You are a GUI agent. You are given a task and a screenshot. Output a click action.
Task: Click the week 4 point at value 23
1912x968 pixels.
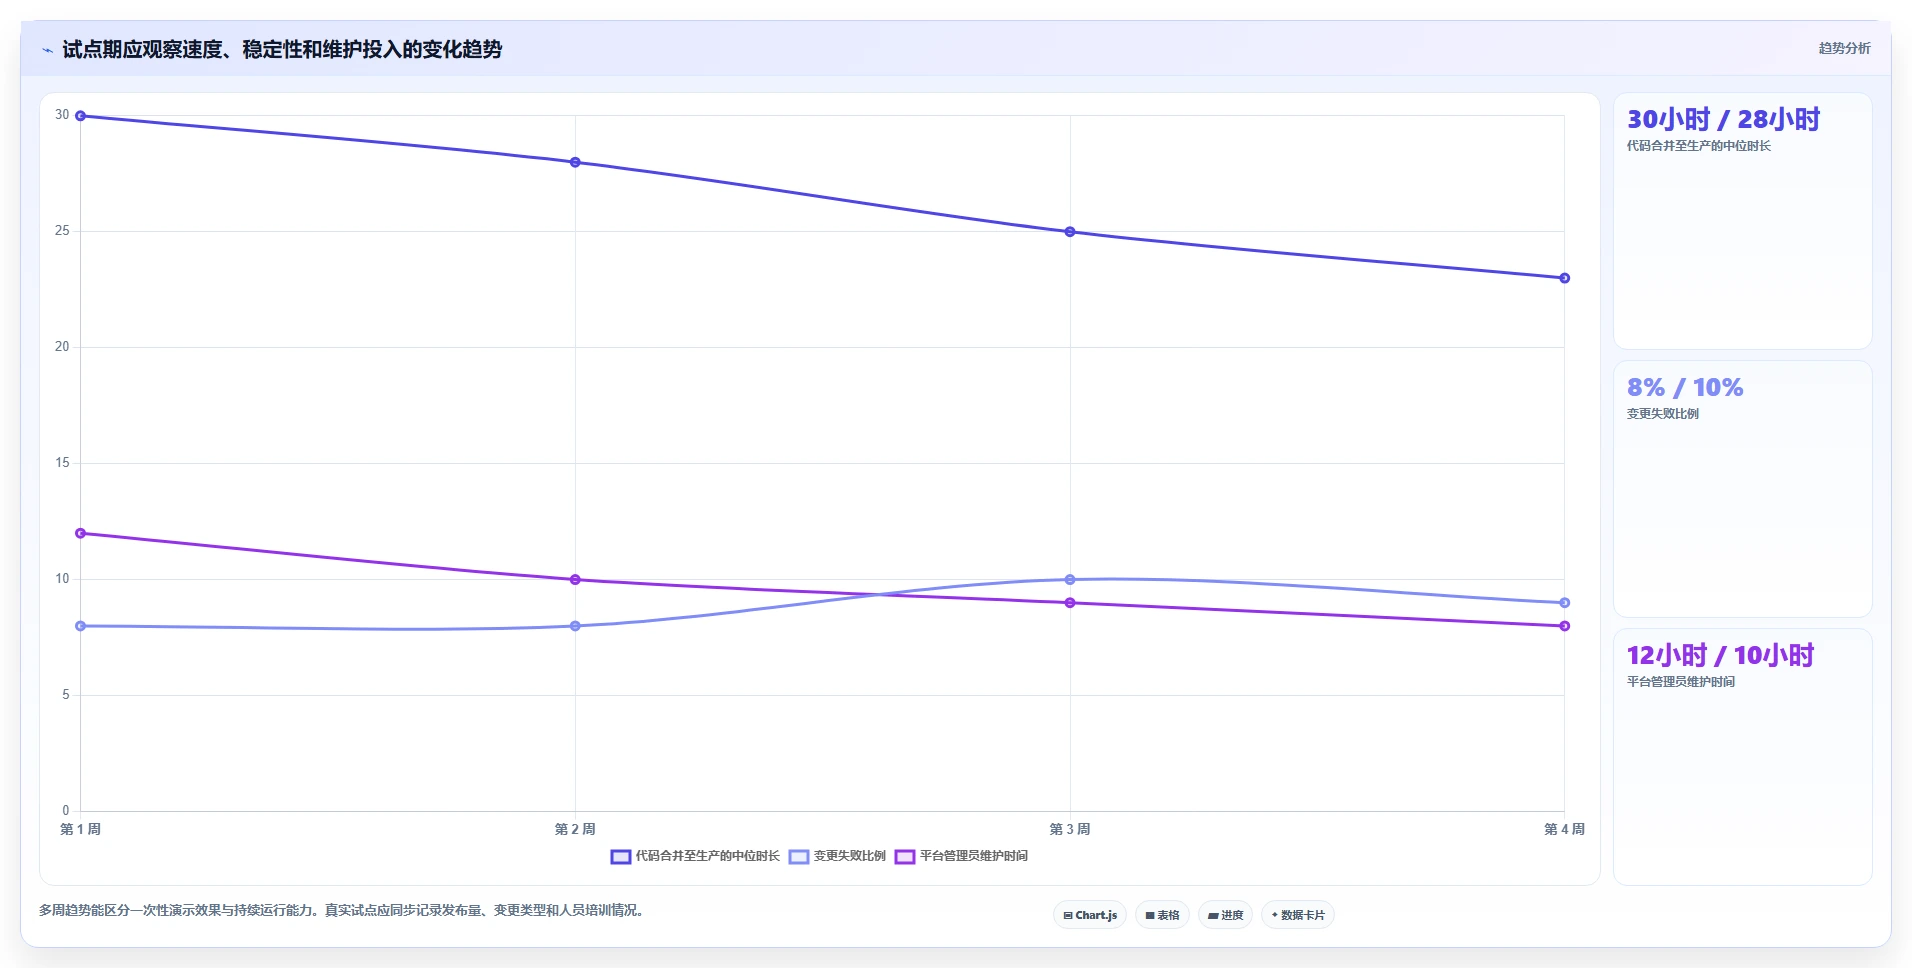click(1565, 278)
